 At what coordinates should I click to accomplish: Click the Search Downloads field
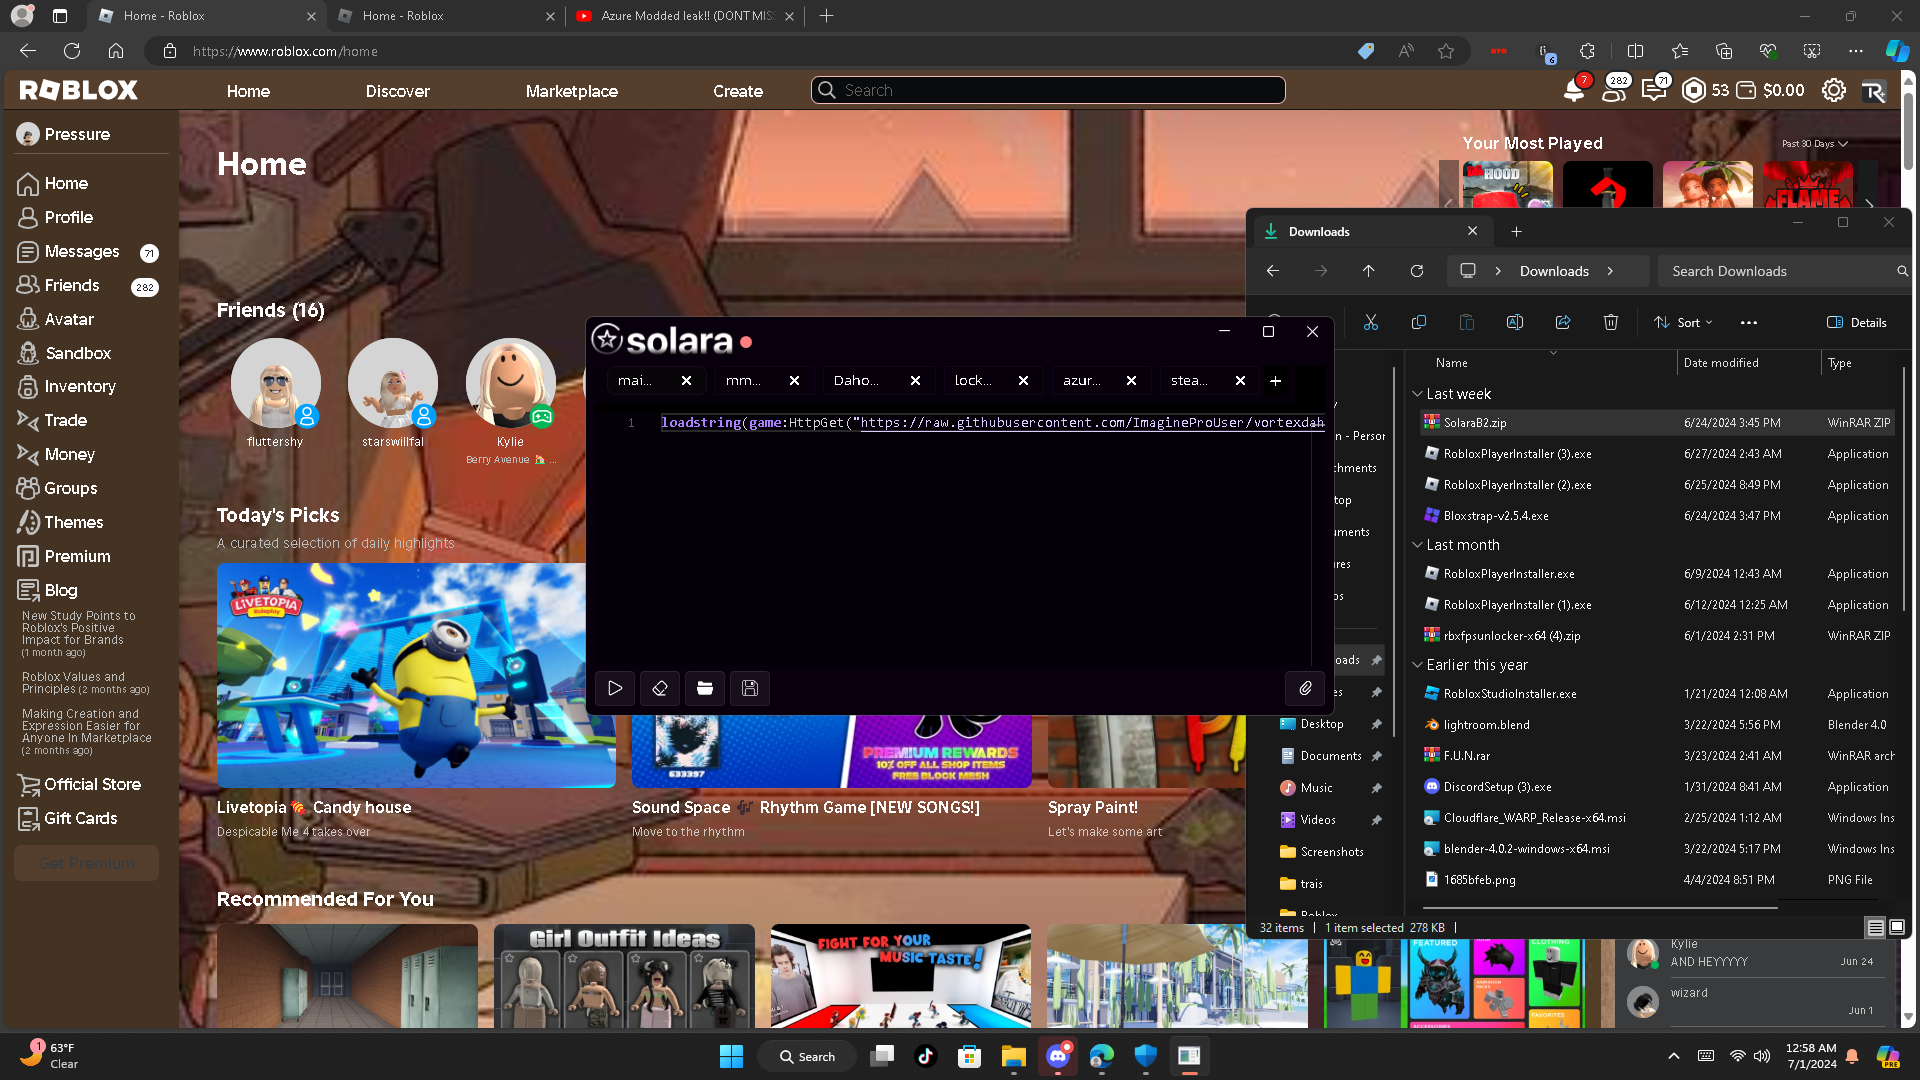tap(1784, 271)
